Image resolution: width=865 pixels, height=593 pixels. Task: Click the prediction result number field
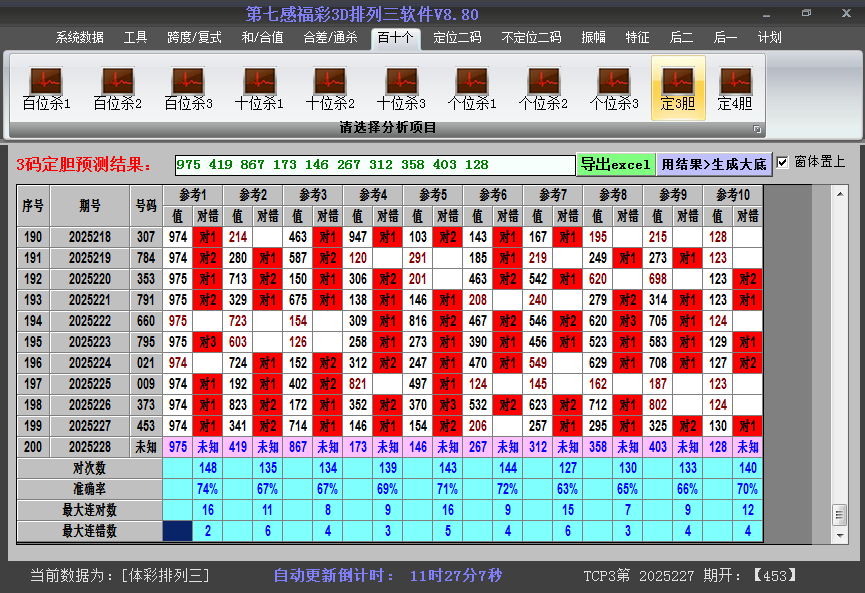[x=374, y=164]
